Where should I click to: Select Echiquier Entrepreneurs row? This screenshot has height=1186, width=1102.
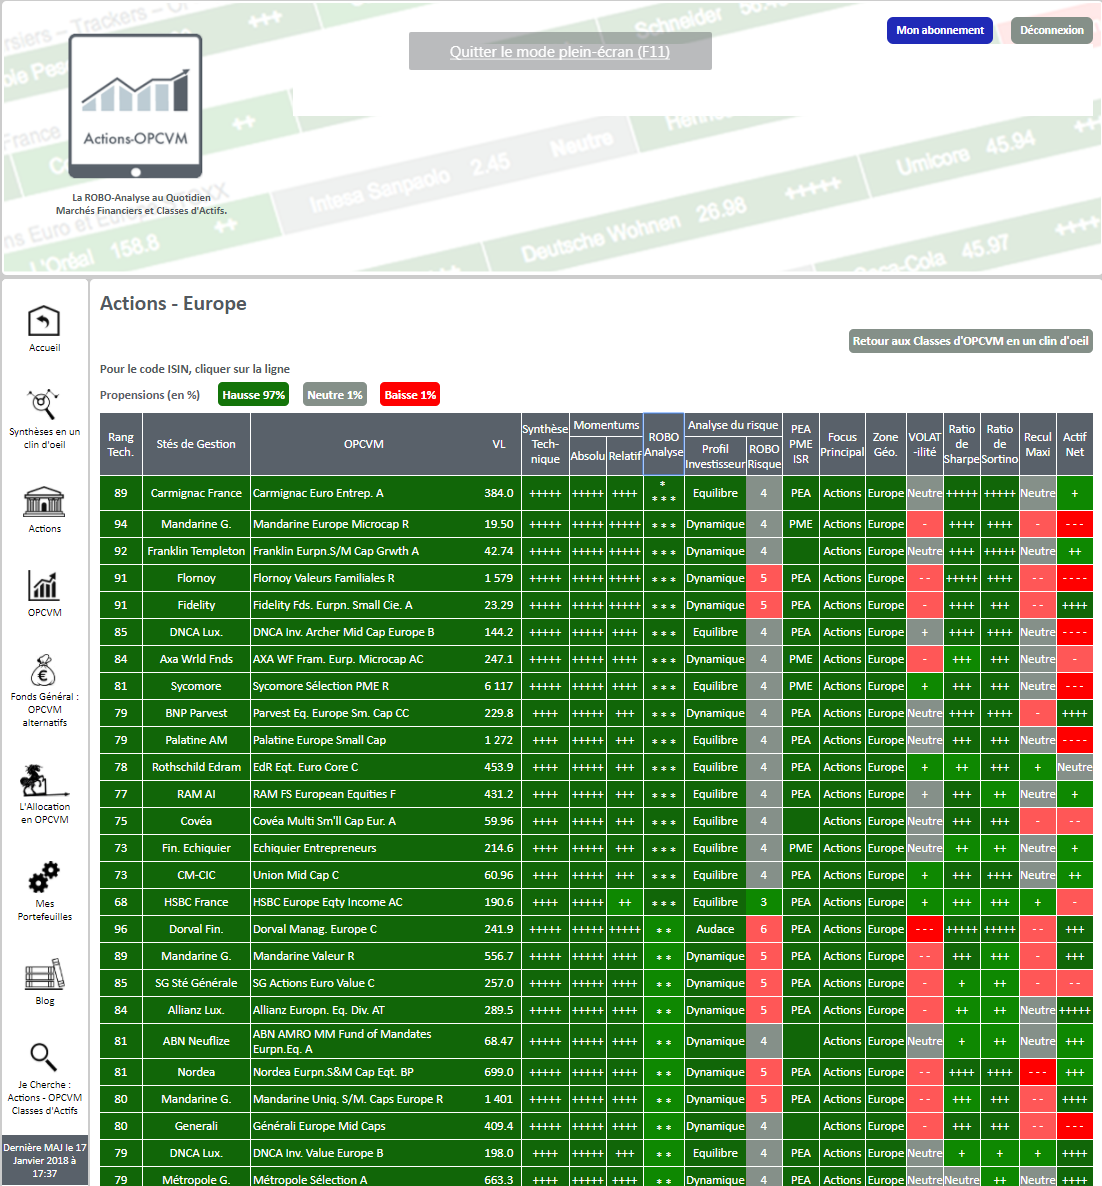[x=596, y=848]
